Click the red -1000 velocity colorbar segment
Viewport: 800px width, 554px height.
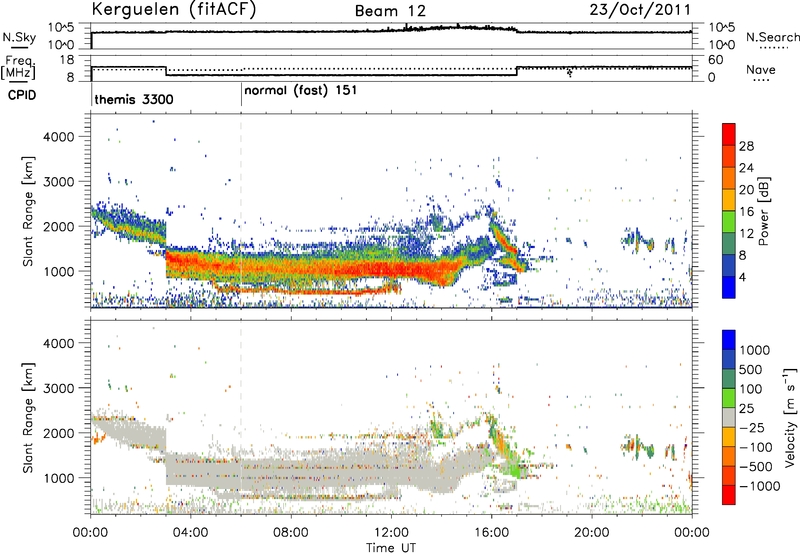tap(729, 495)
